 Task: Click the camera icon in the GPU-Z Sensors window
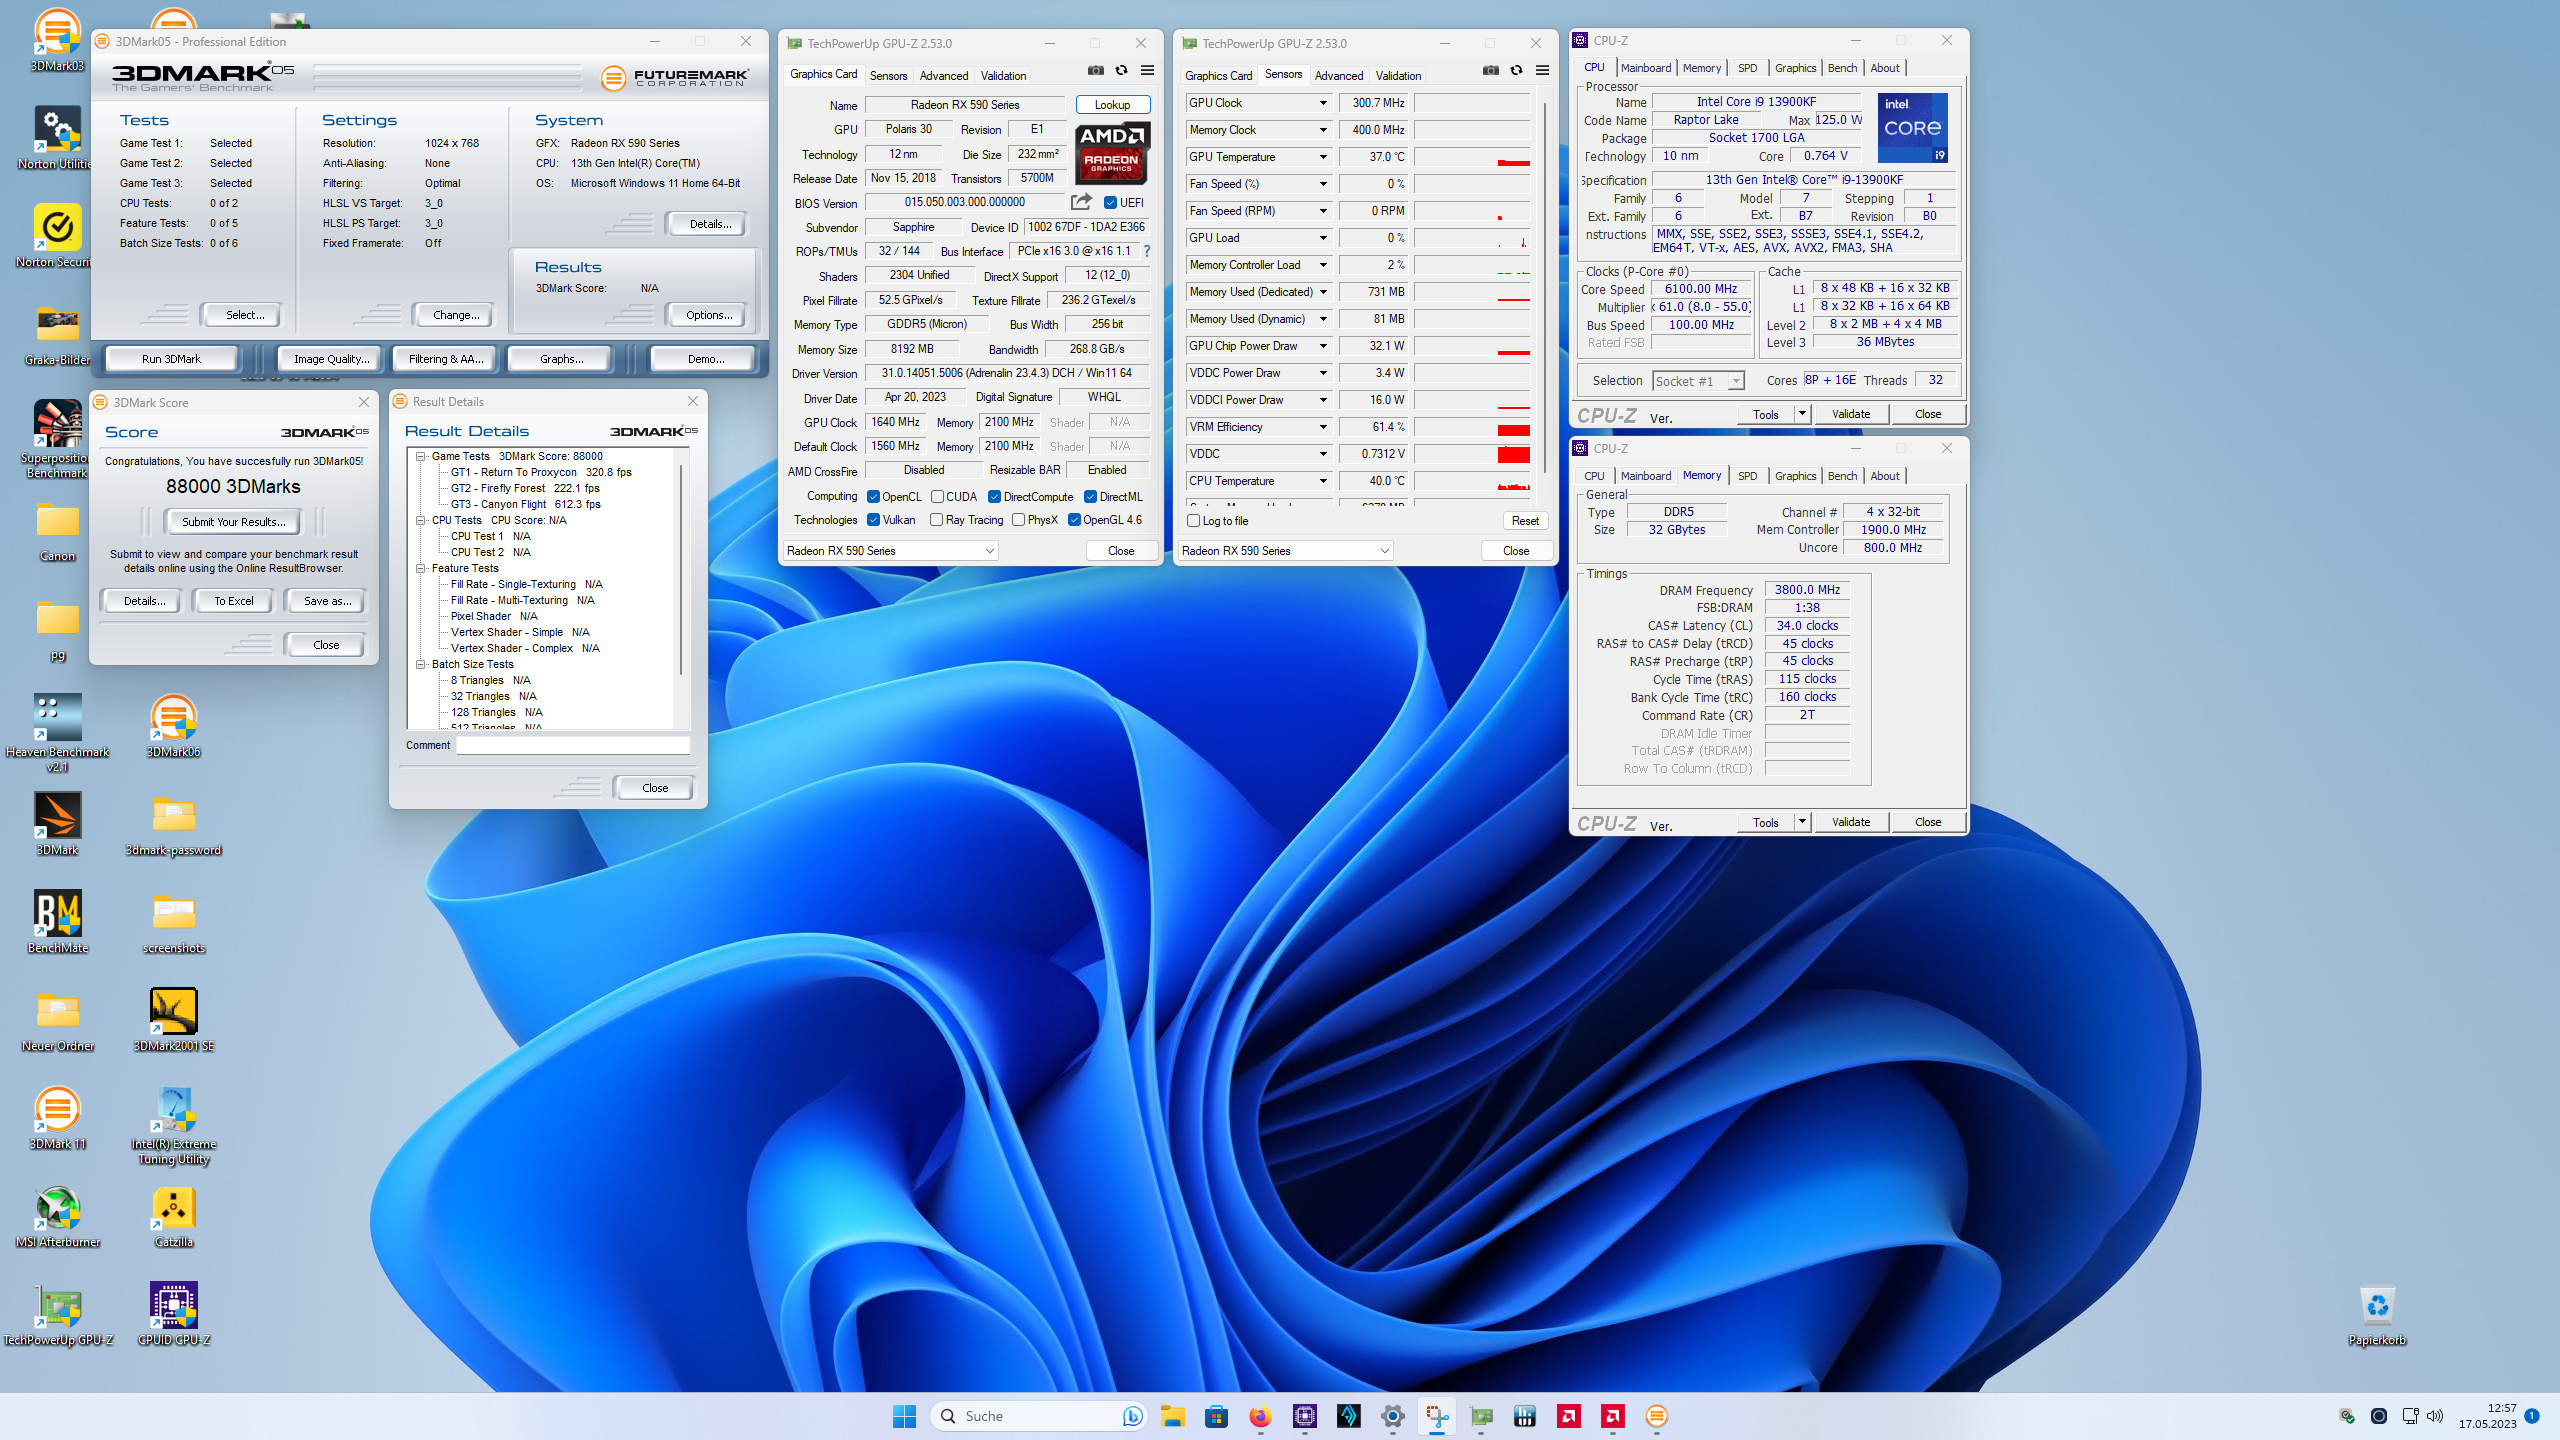click(1491, 71)
